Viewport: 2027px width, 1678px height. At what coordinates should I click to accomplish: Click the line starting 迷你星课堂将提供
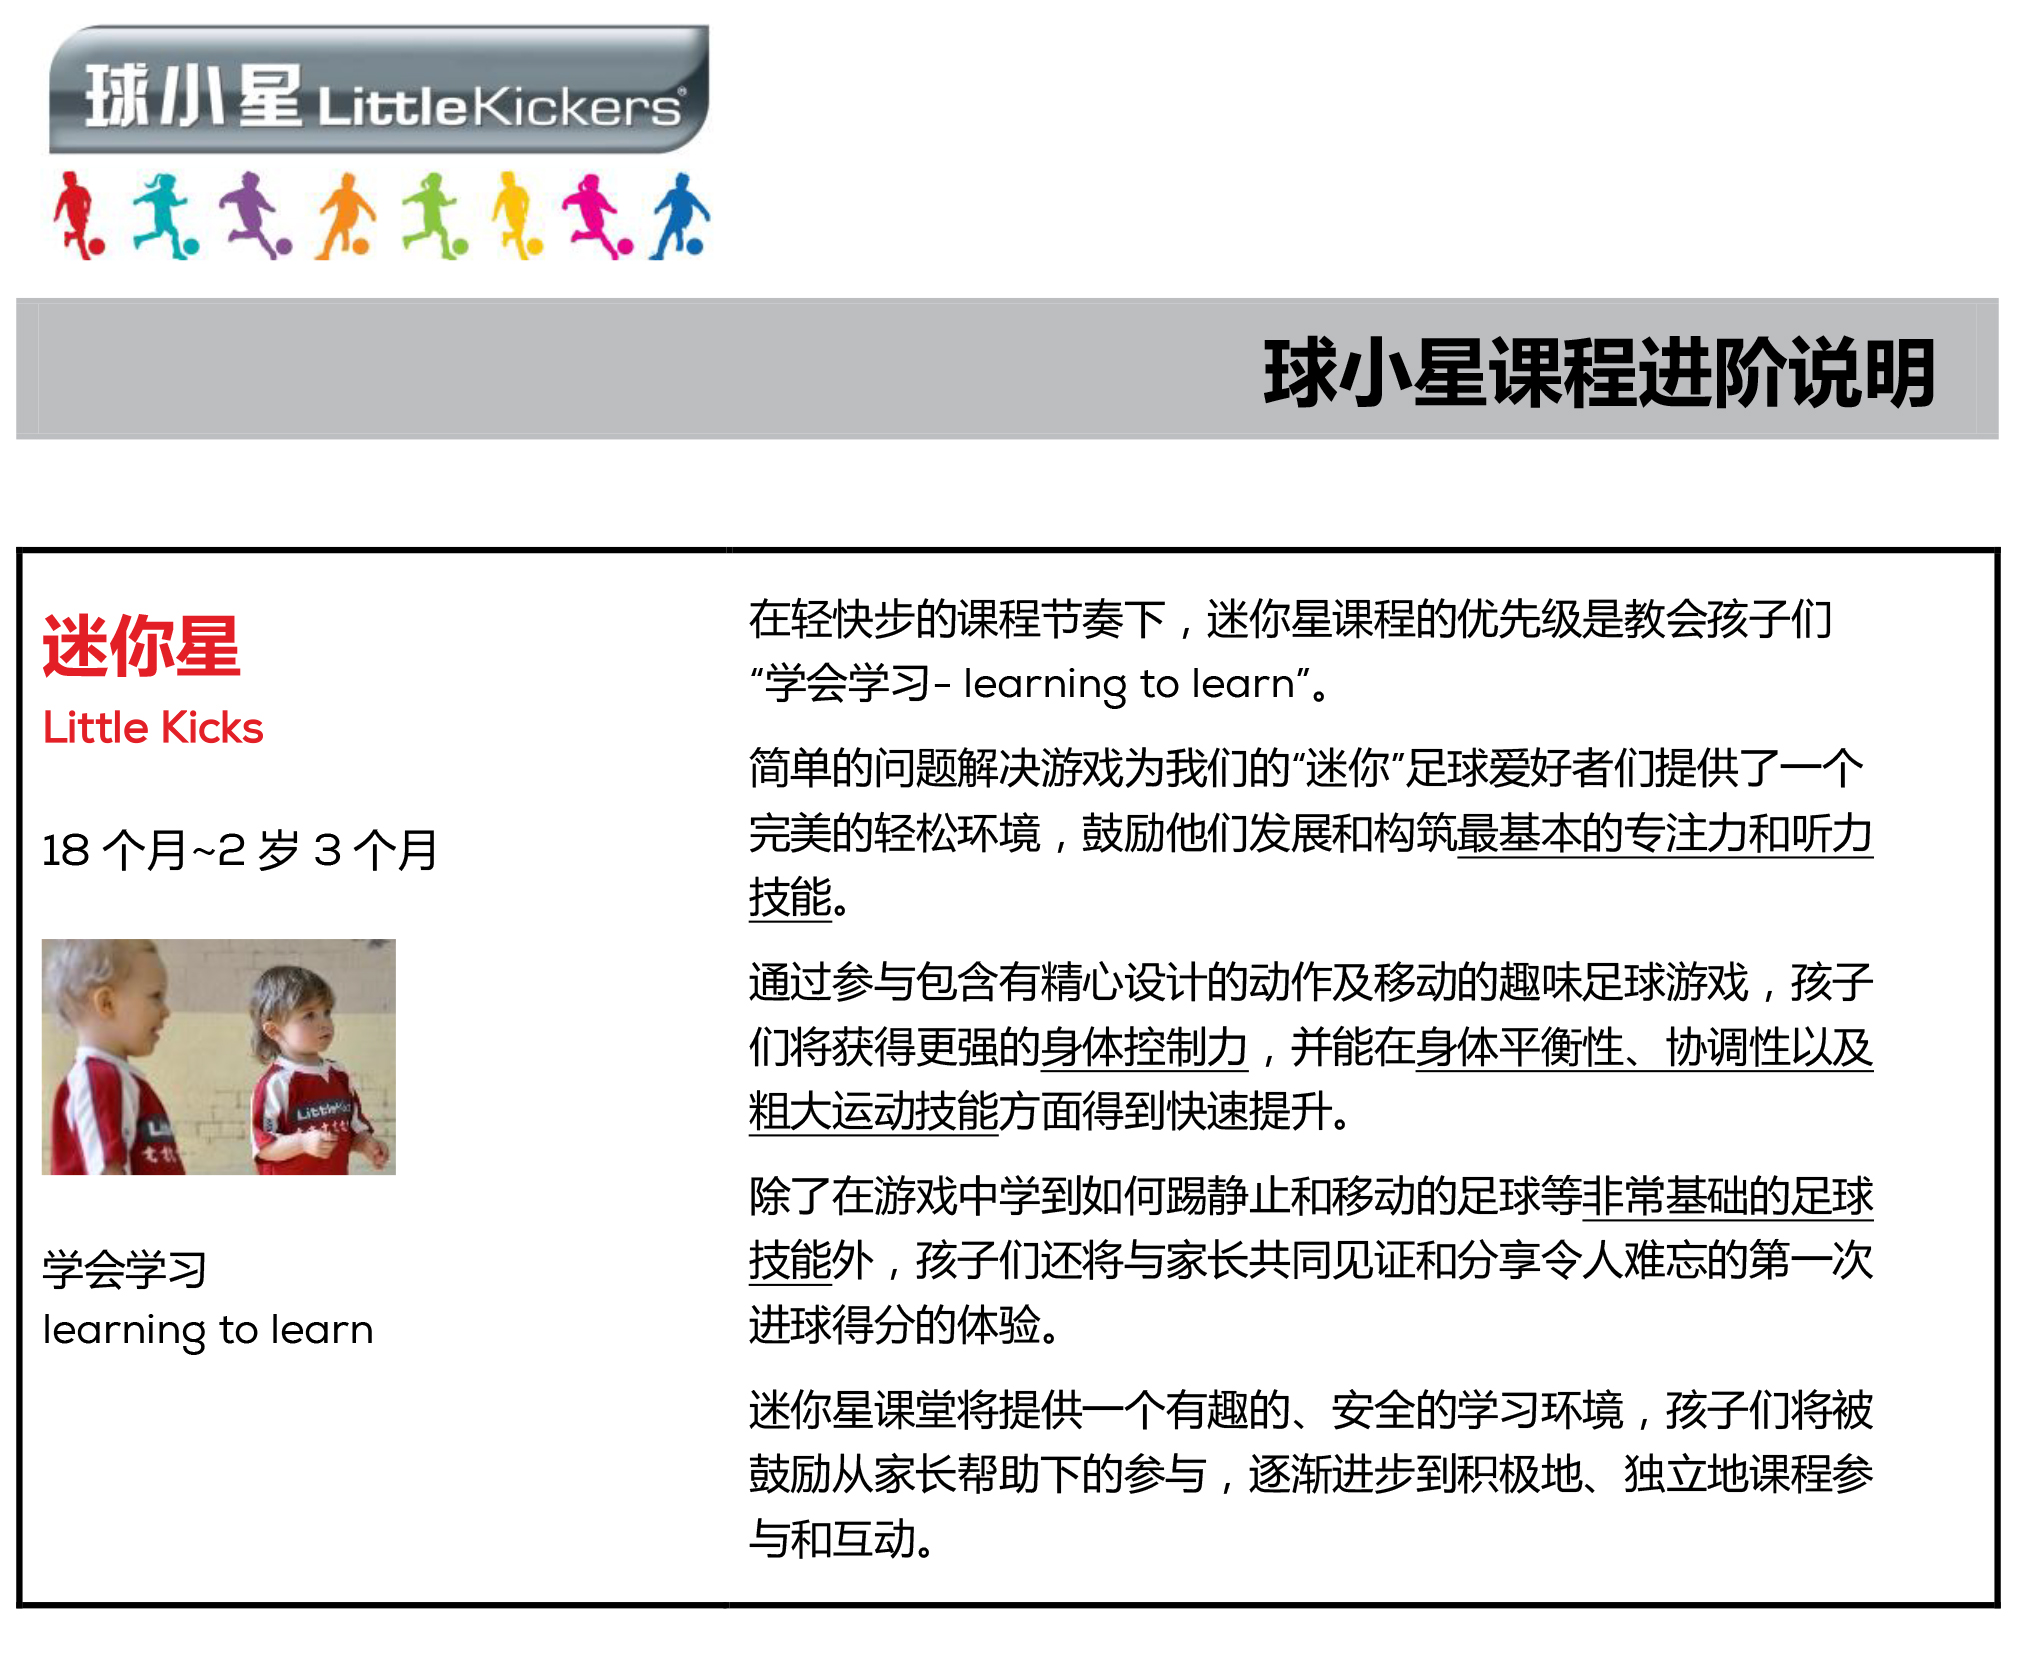(x=1310, y=1410)
